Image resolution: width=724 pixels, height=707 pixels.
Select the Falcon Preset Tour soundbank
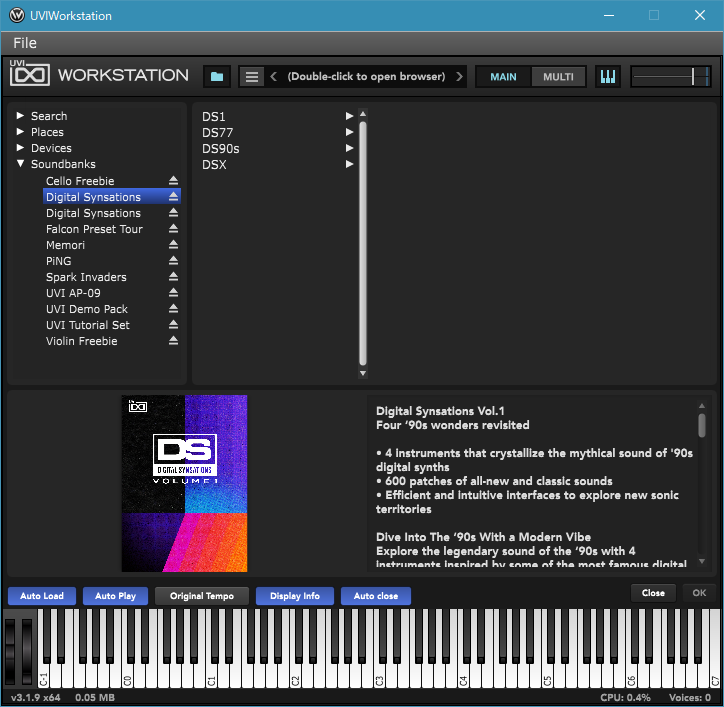click(94, 229)
